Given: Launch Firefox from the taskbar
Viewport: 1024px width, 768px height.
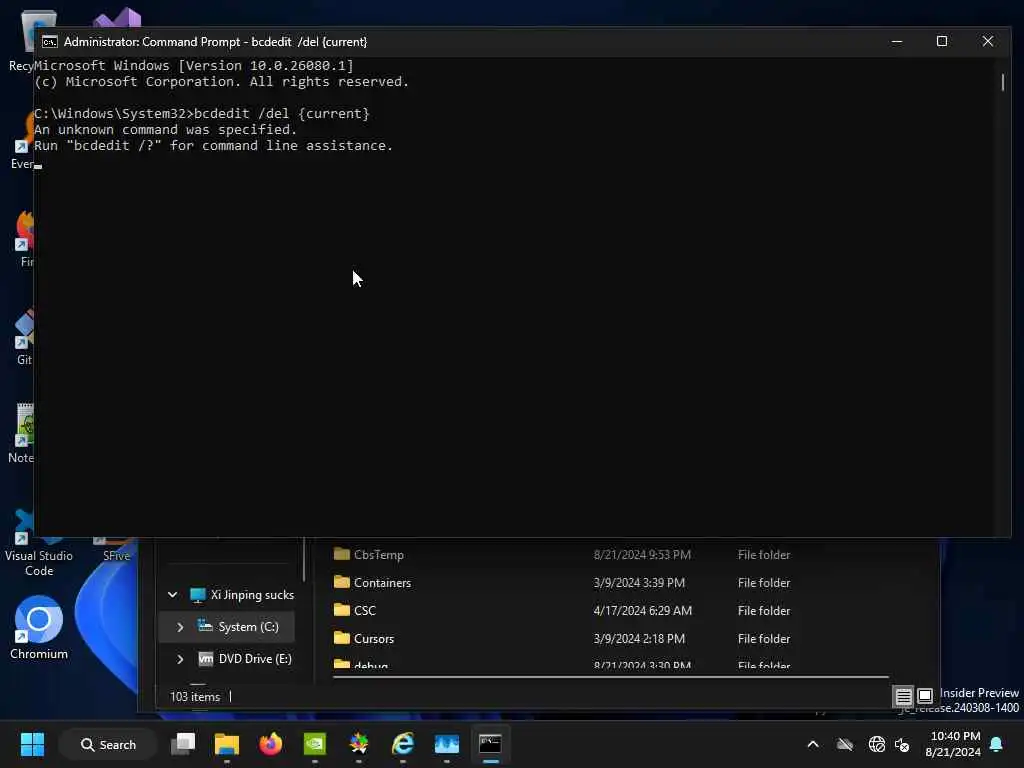Looking at the screenshot, I should click(x=270, y=744).
